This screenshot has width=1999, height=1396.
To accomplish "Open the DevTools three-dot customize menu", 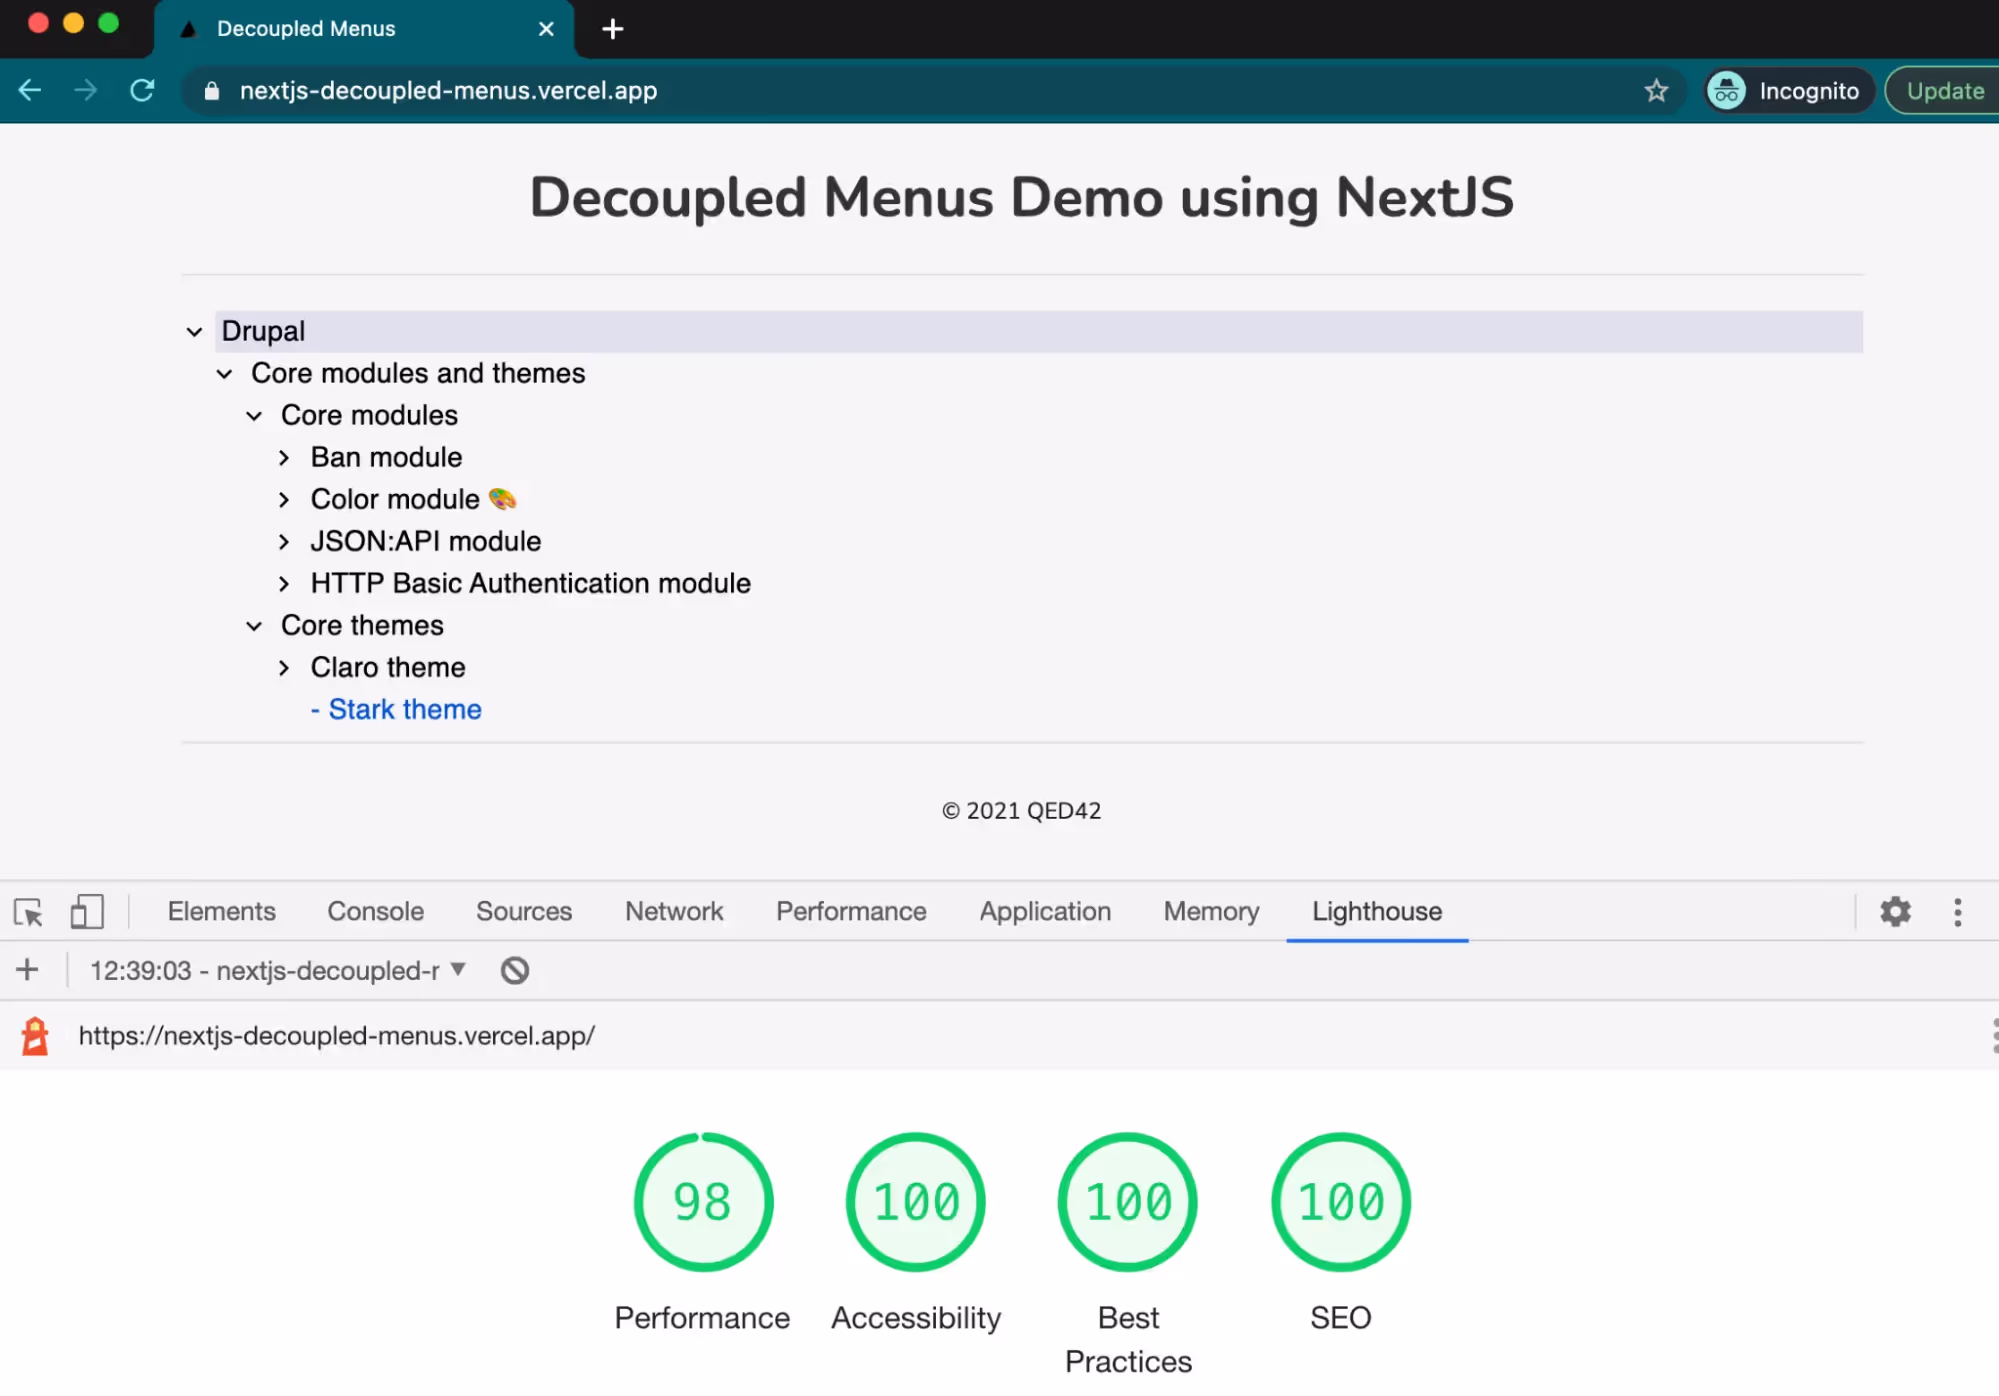I will (1958, 912).
